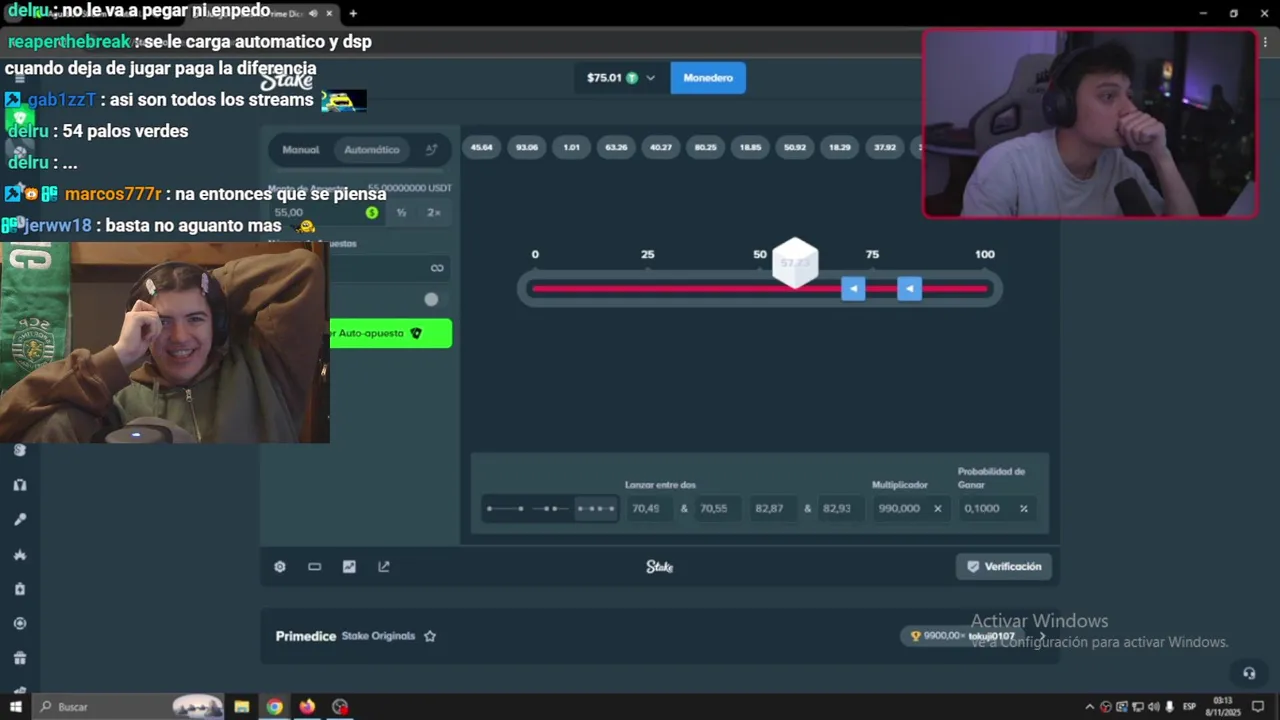Click the multiplier field showing 990,000
Screen dimensions: 1280x720
[x=910, y=508]
